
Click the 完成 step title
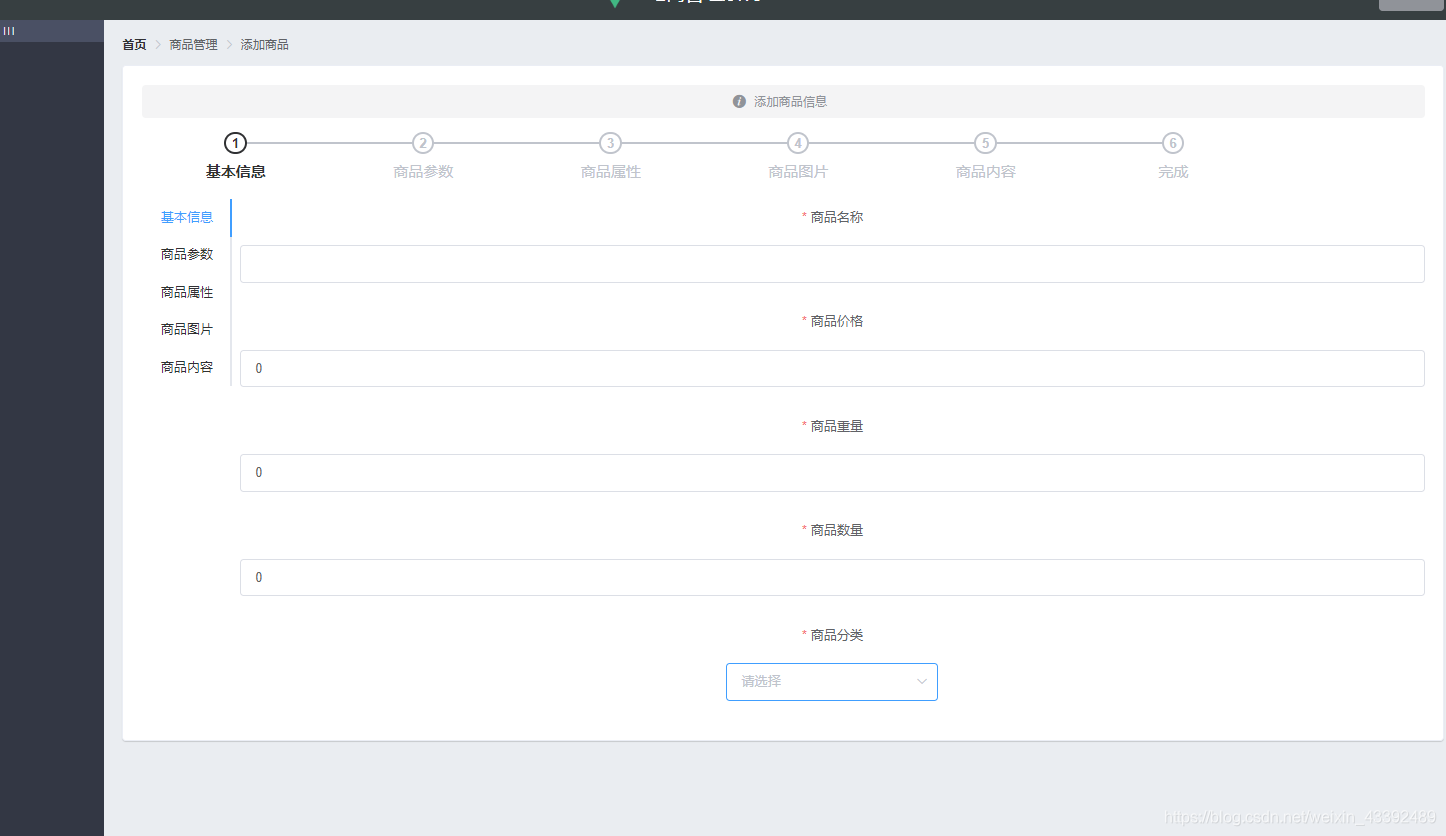click(1173, 172)
